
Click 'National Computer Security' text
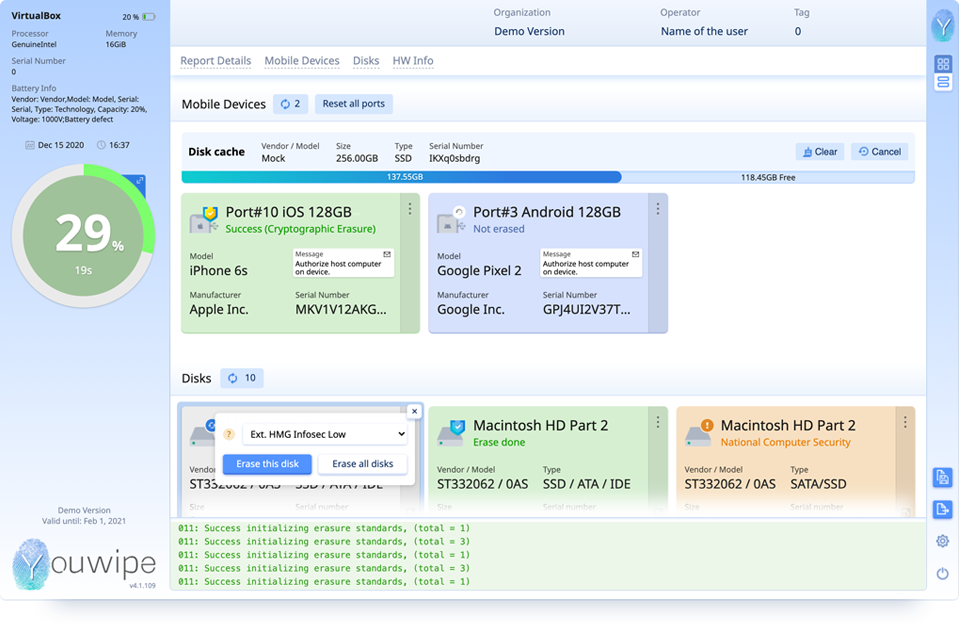tap(785, 442)
